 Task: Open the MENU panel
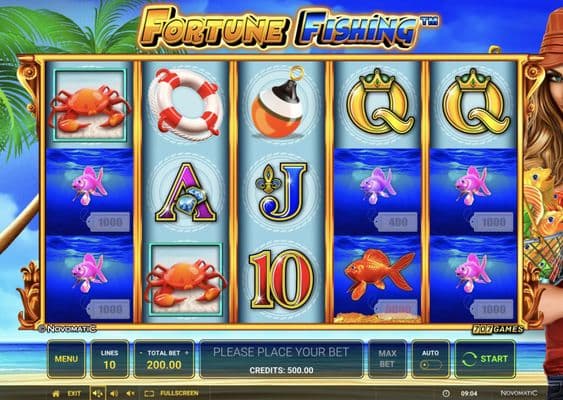click(x=66, y=359)
